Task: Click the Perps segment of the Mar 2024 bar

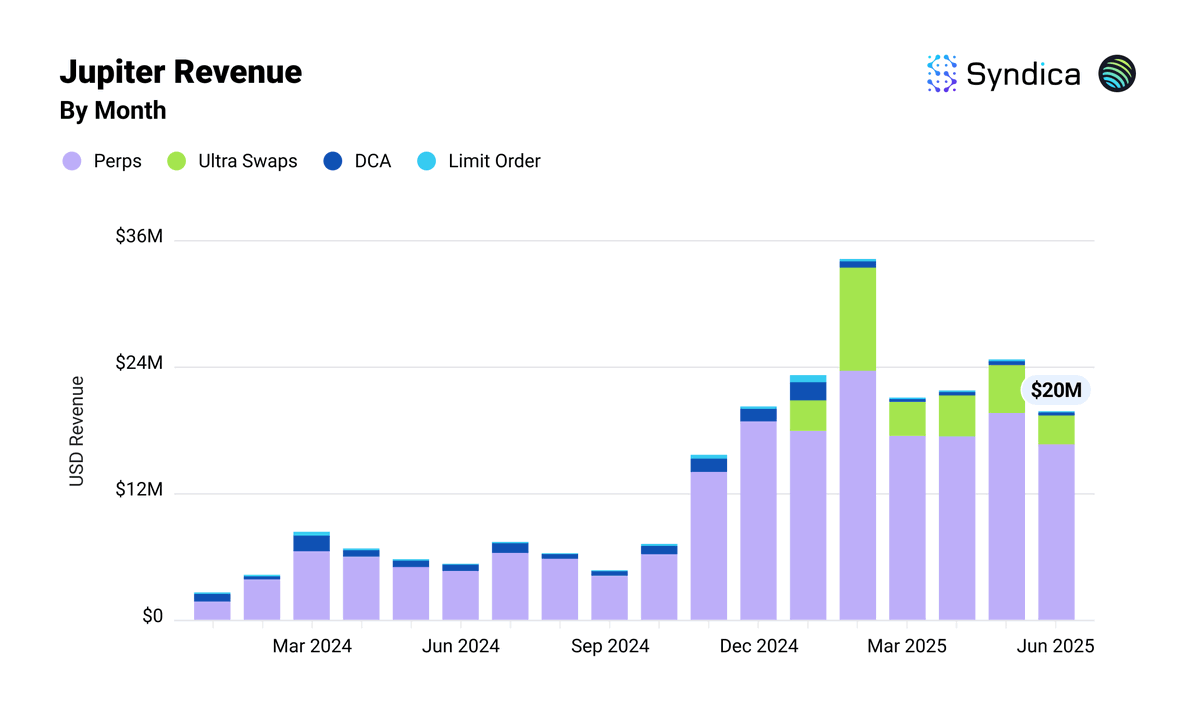Action: [x=312, y=586]
